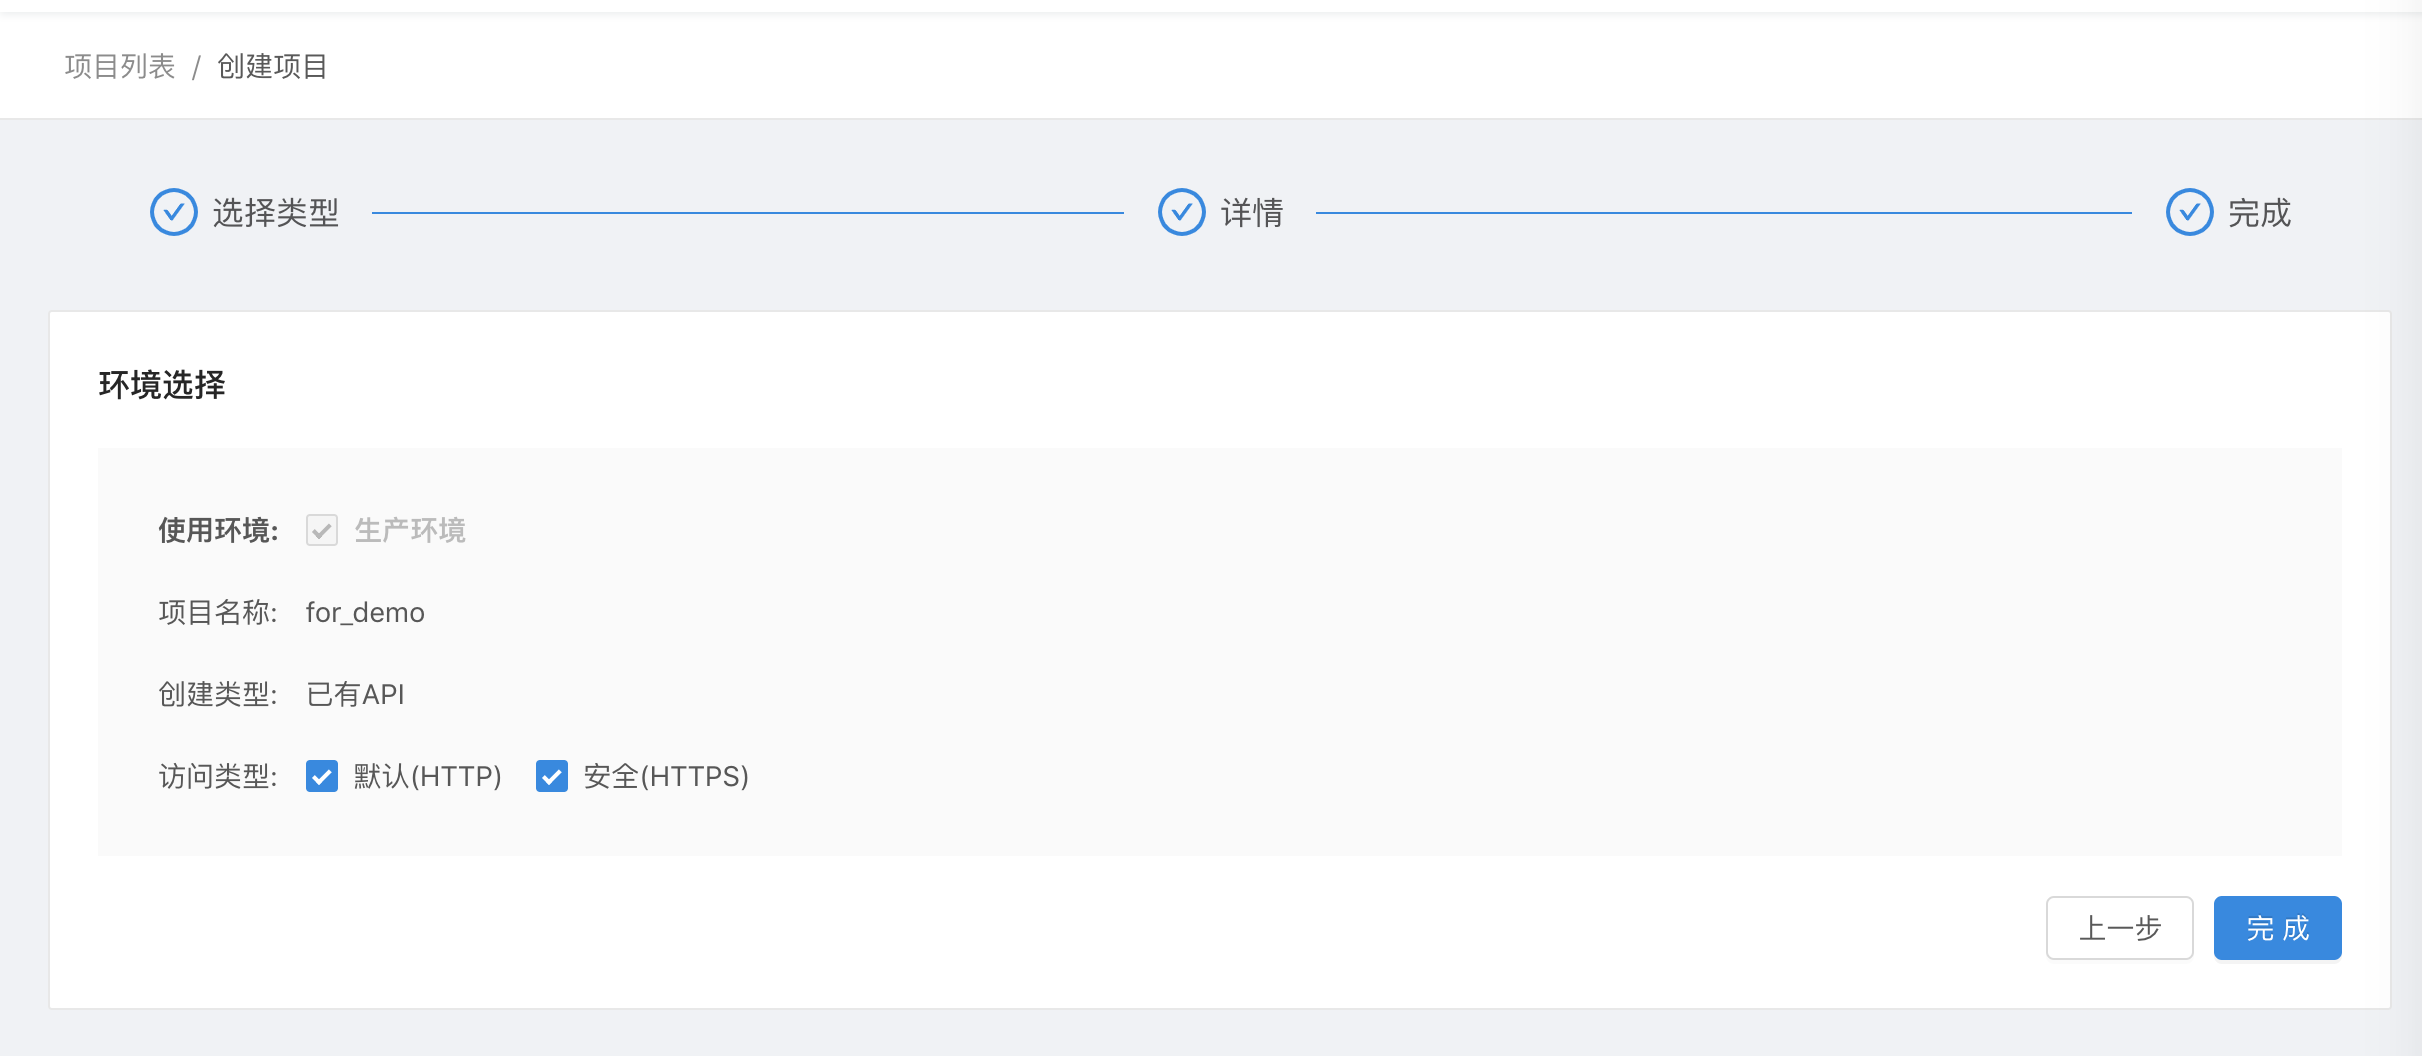This screenshot has height=1056, width=2422.
Task: Select the 详情 step label
Action: 1252,213
